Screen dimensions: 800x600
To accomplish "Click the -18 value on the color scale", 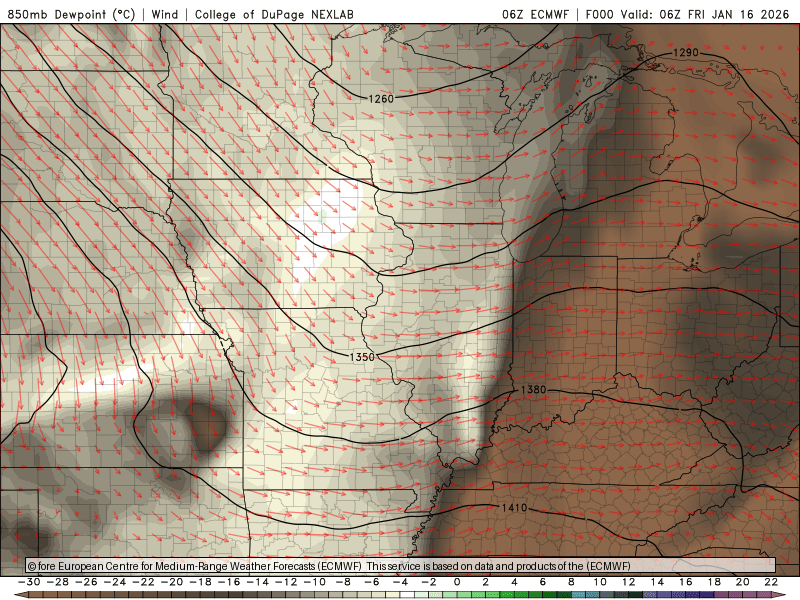I will pos(201,582).
